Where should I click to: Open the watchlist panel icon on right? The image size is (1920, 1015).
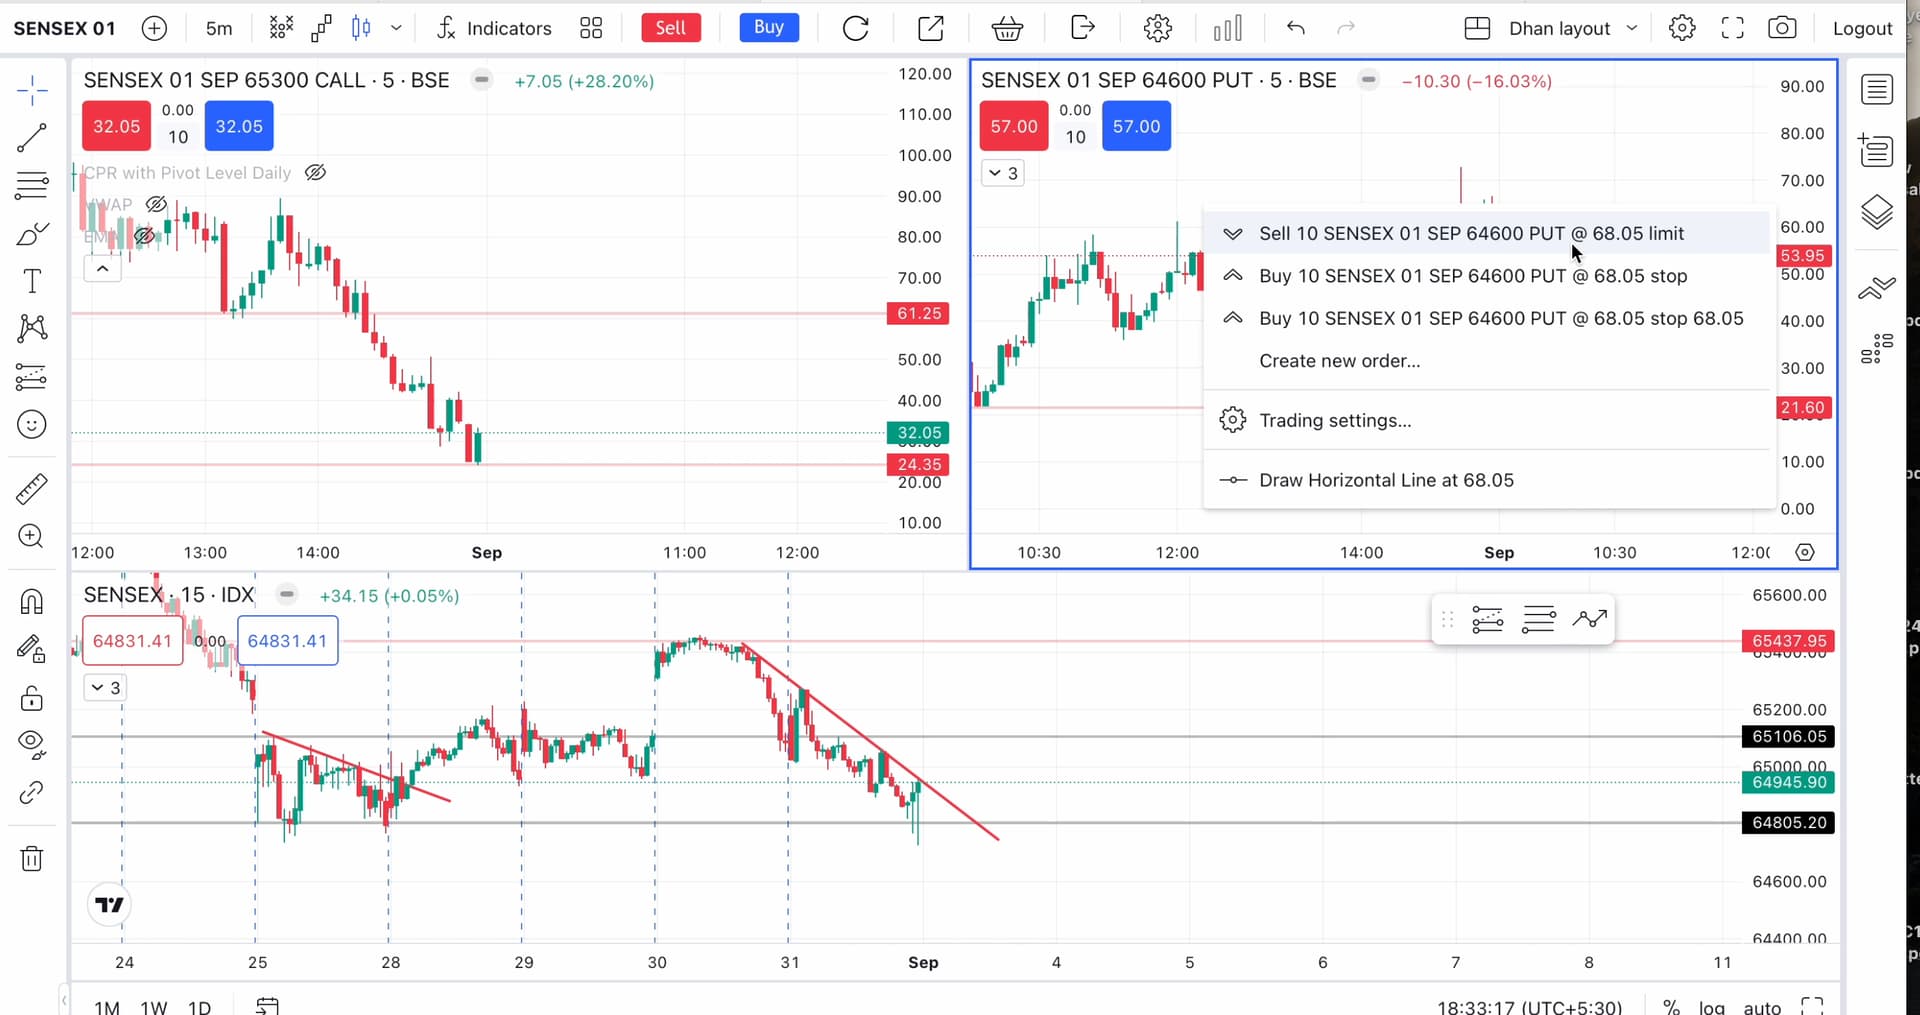point(1877,90)
